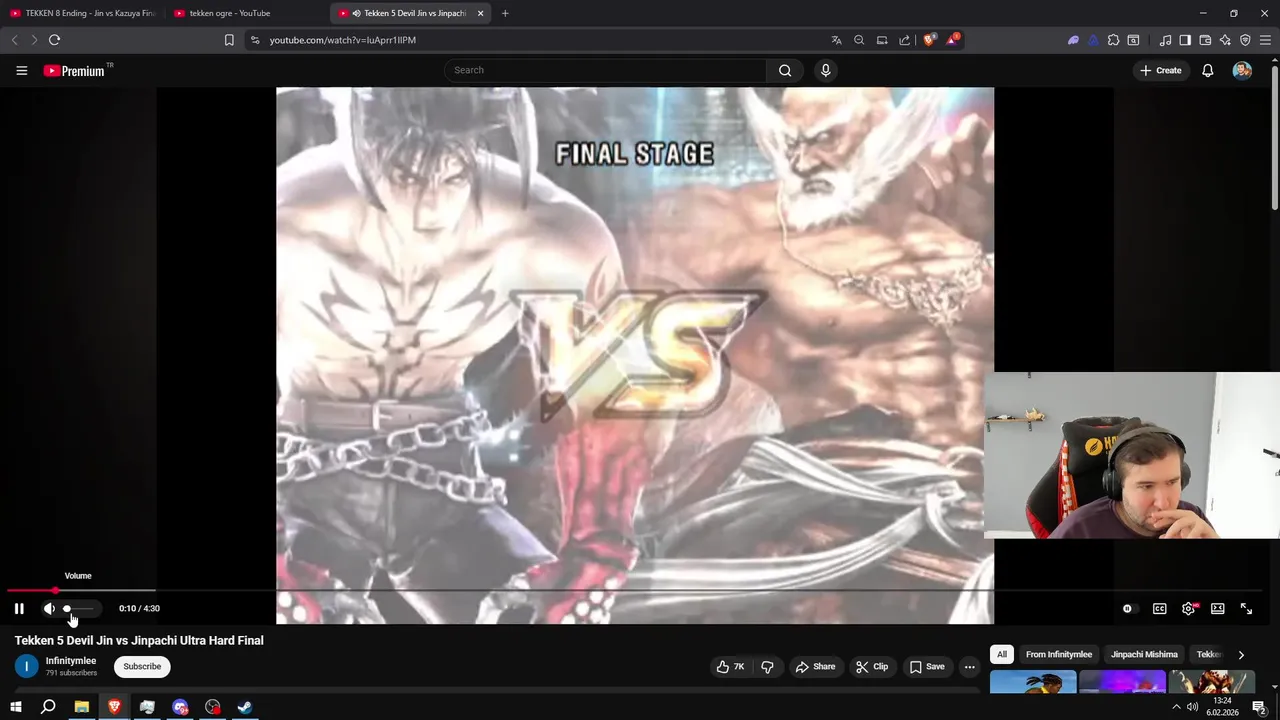Image resolution: width=1280 pixels, height=720 pixels.
Task: Bookmark this page
Action: [229, 40]
